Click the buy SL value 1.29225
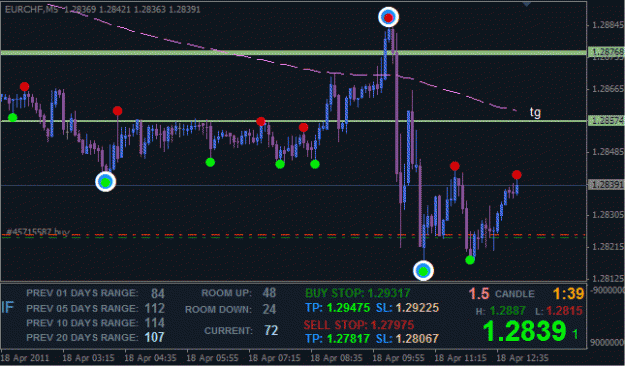The image size is (625, 366). coord(417,308)
